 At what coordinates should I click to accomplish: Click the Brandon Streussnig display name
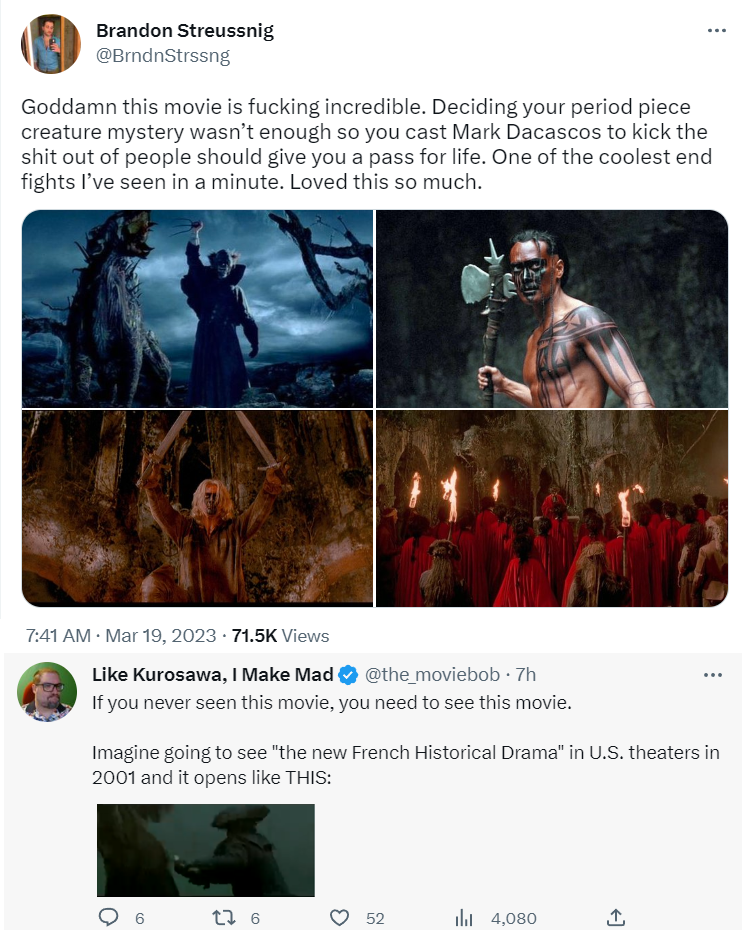coord(184,31)
